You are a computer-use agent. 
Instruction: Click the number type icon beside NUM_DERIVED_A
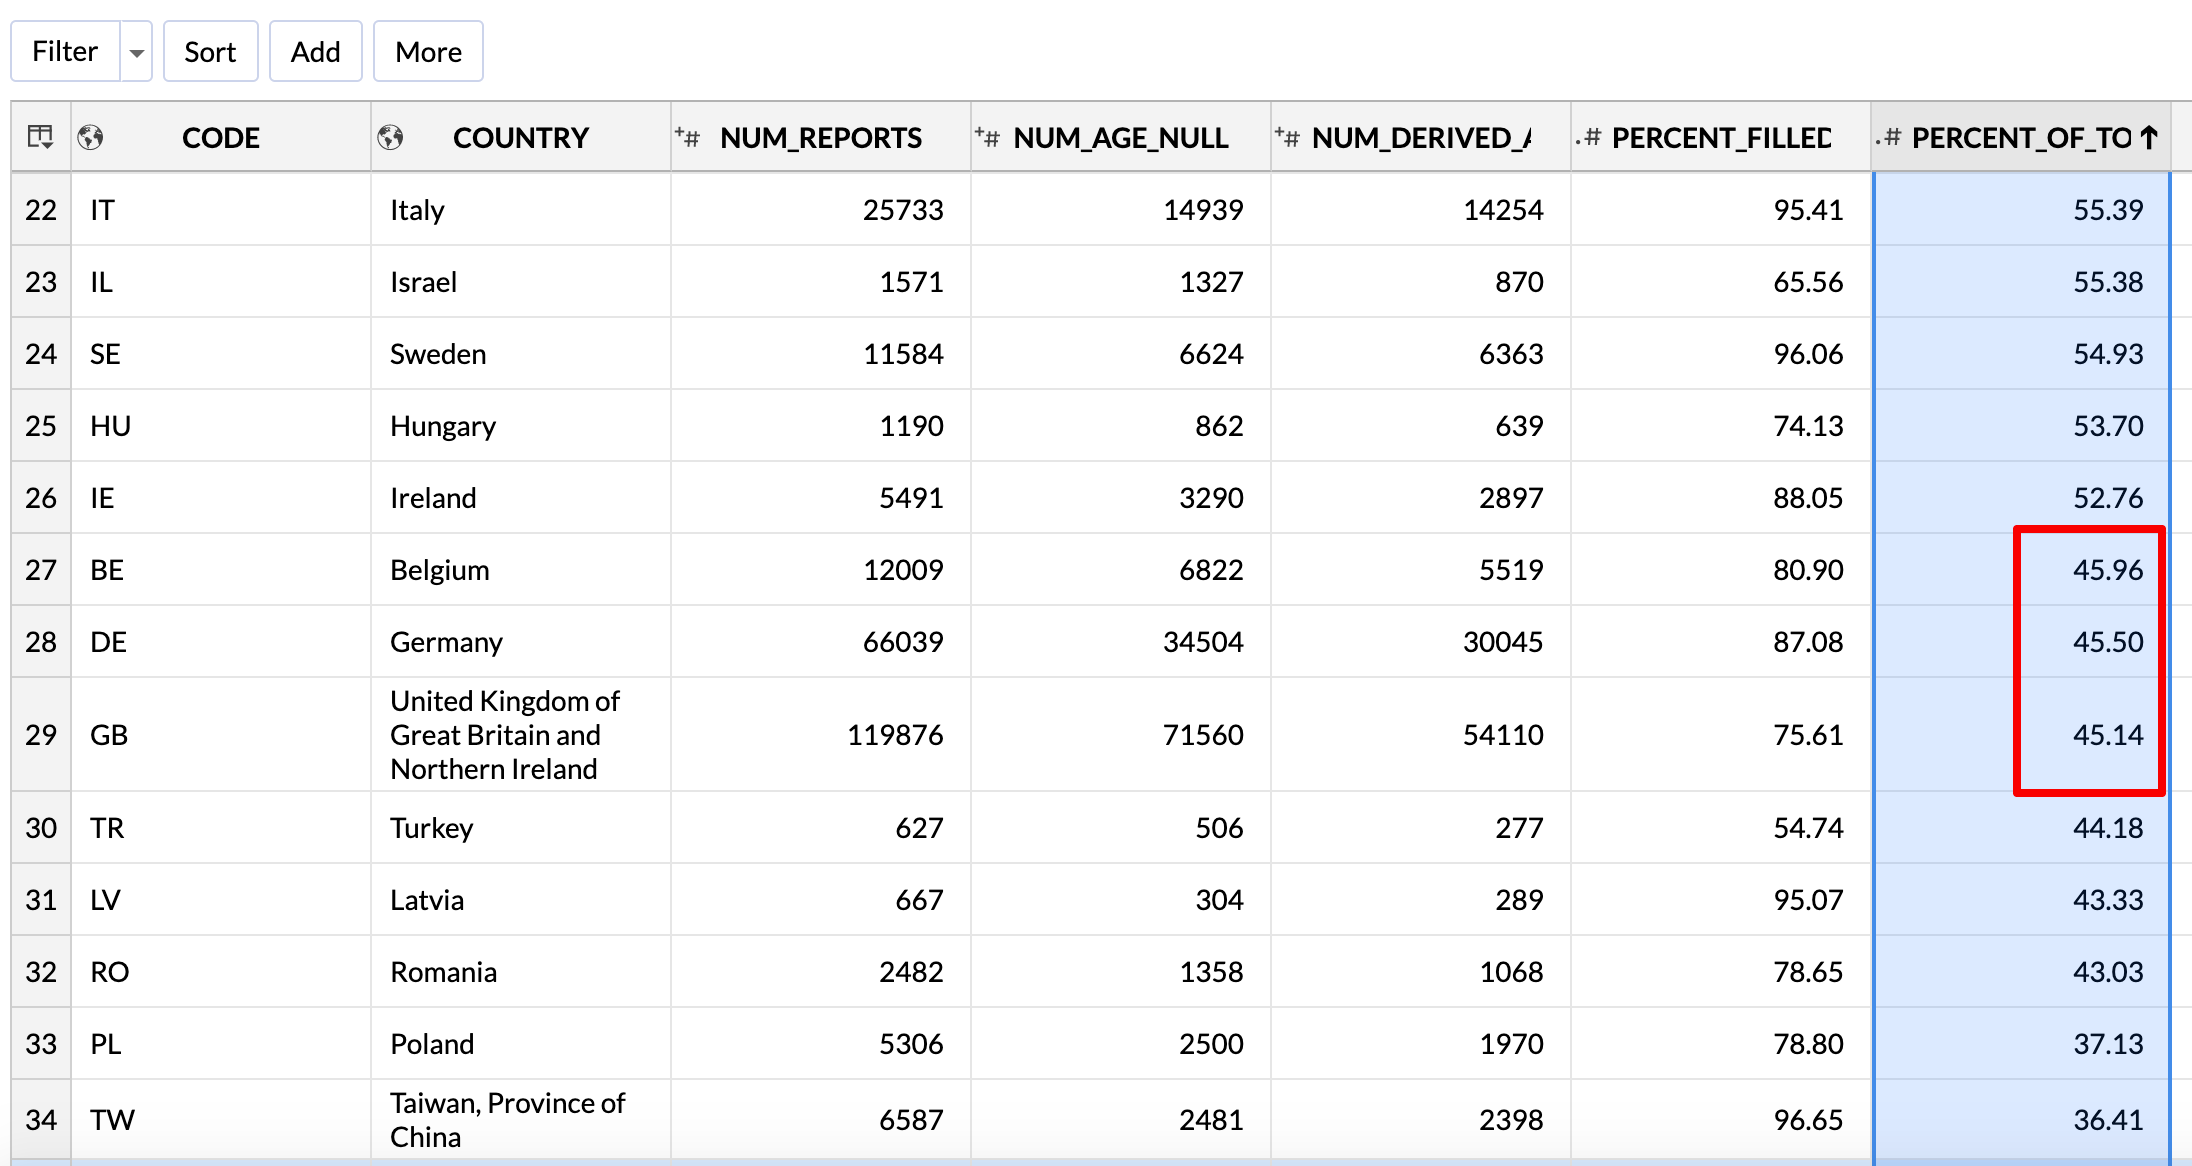click(x=1287, y=137)
